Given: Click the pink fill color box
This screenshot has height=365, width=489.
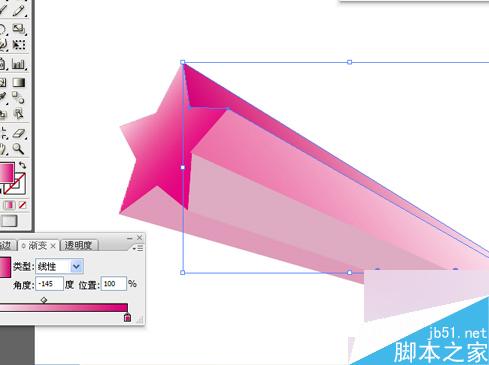Looking at the screenshot, I should pos(7,172).
